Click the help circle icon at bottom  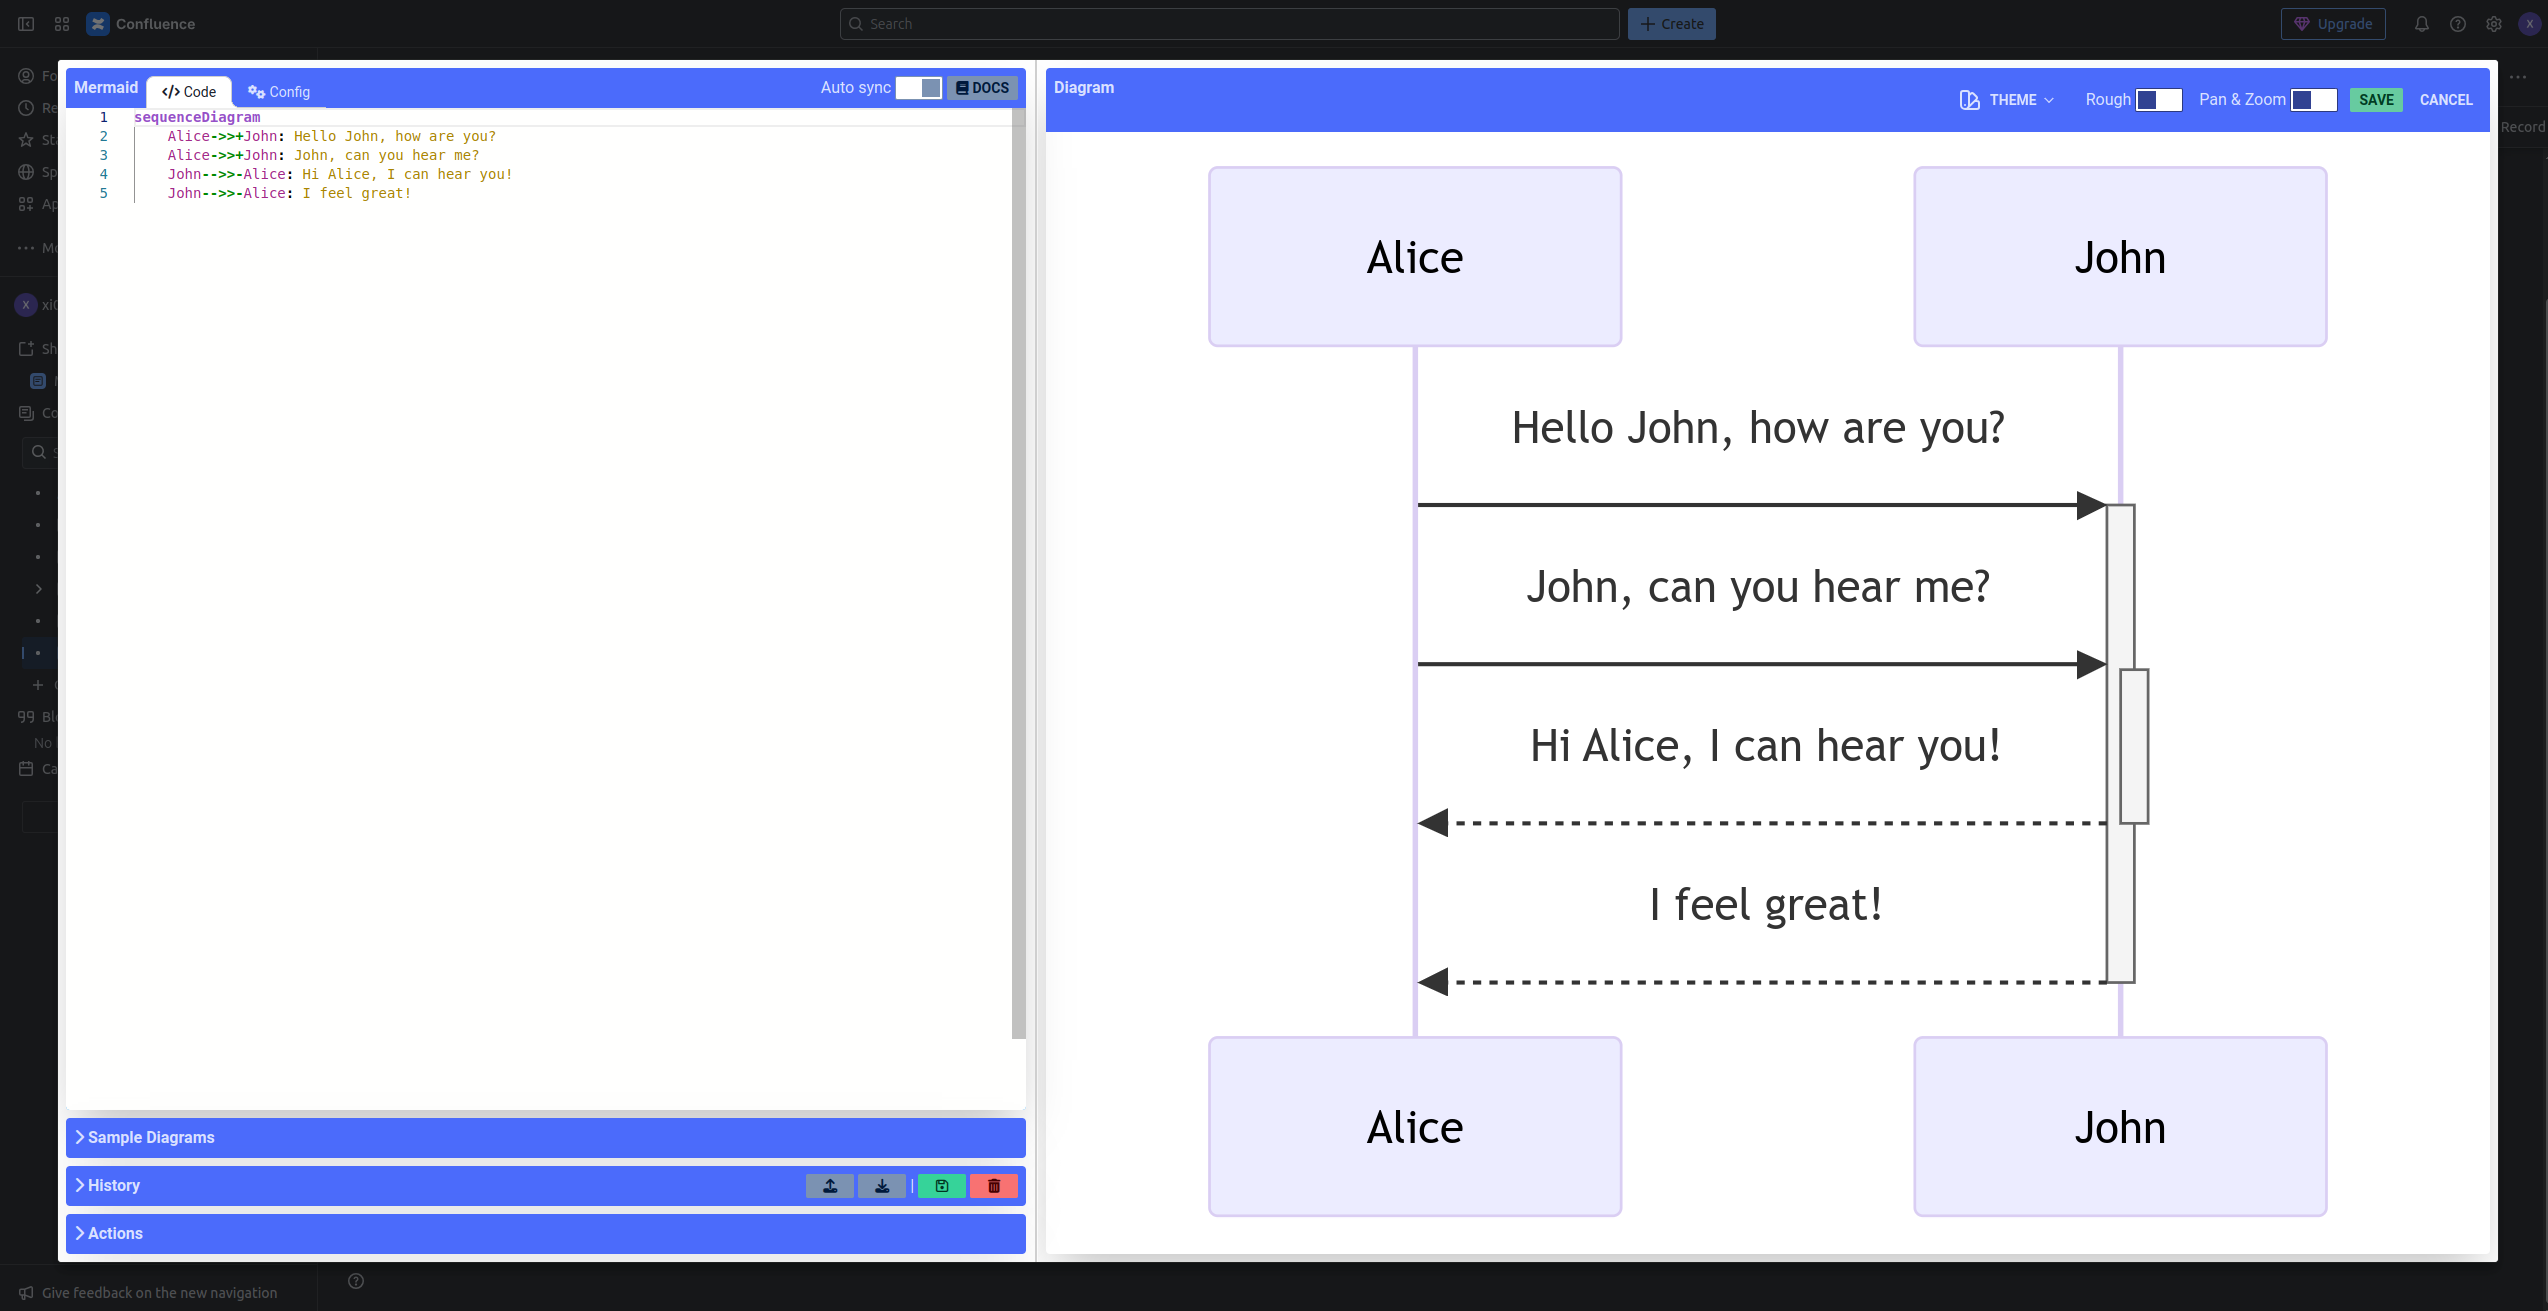point(356,1281)
